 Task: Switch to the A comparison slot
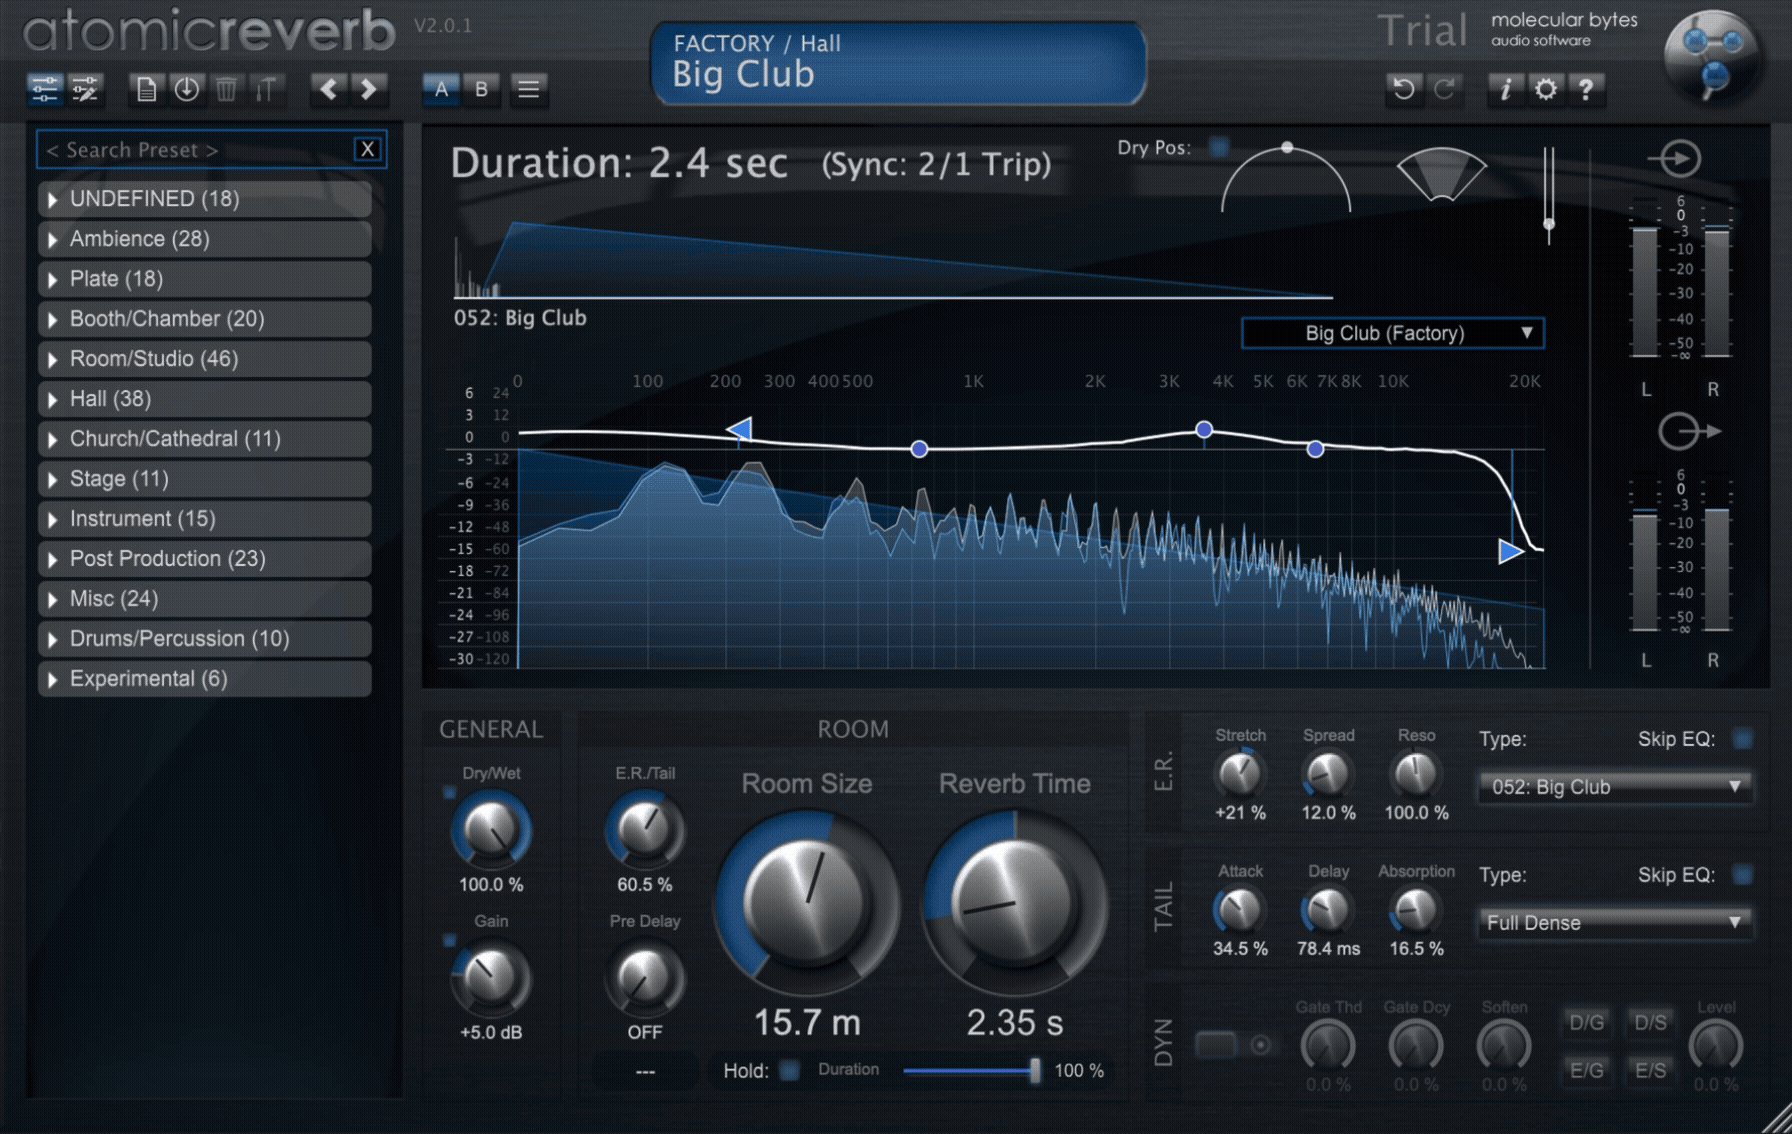(441, 90)
